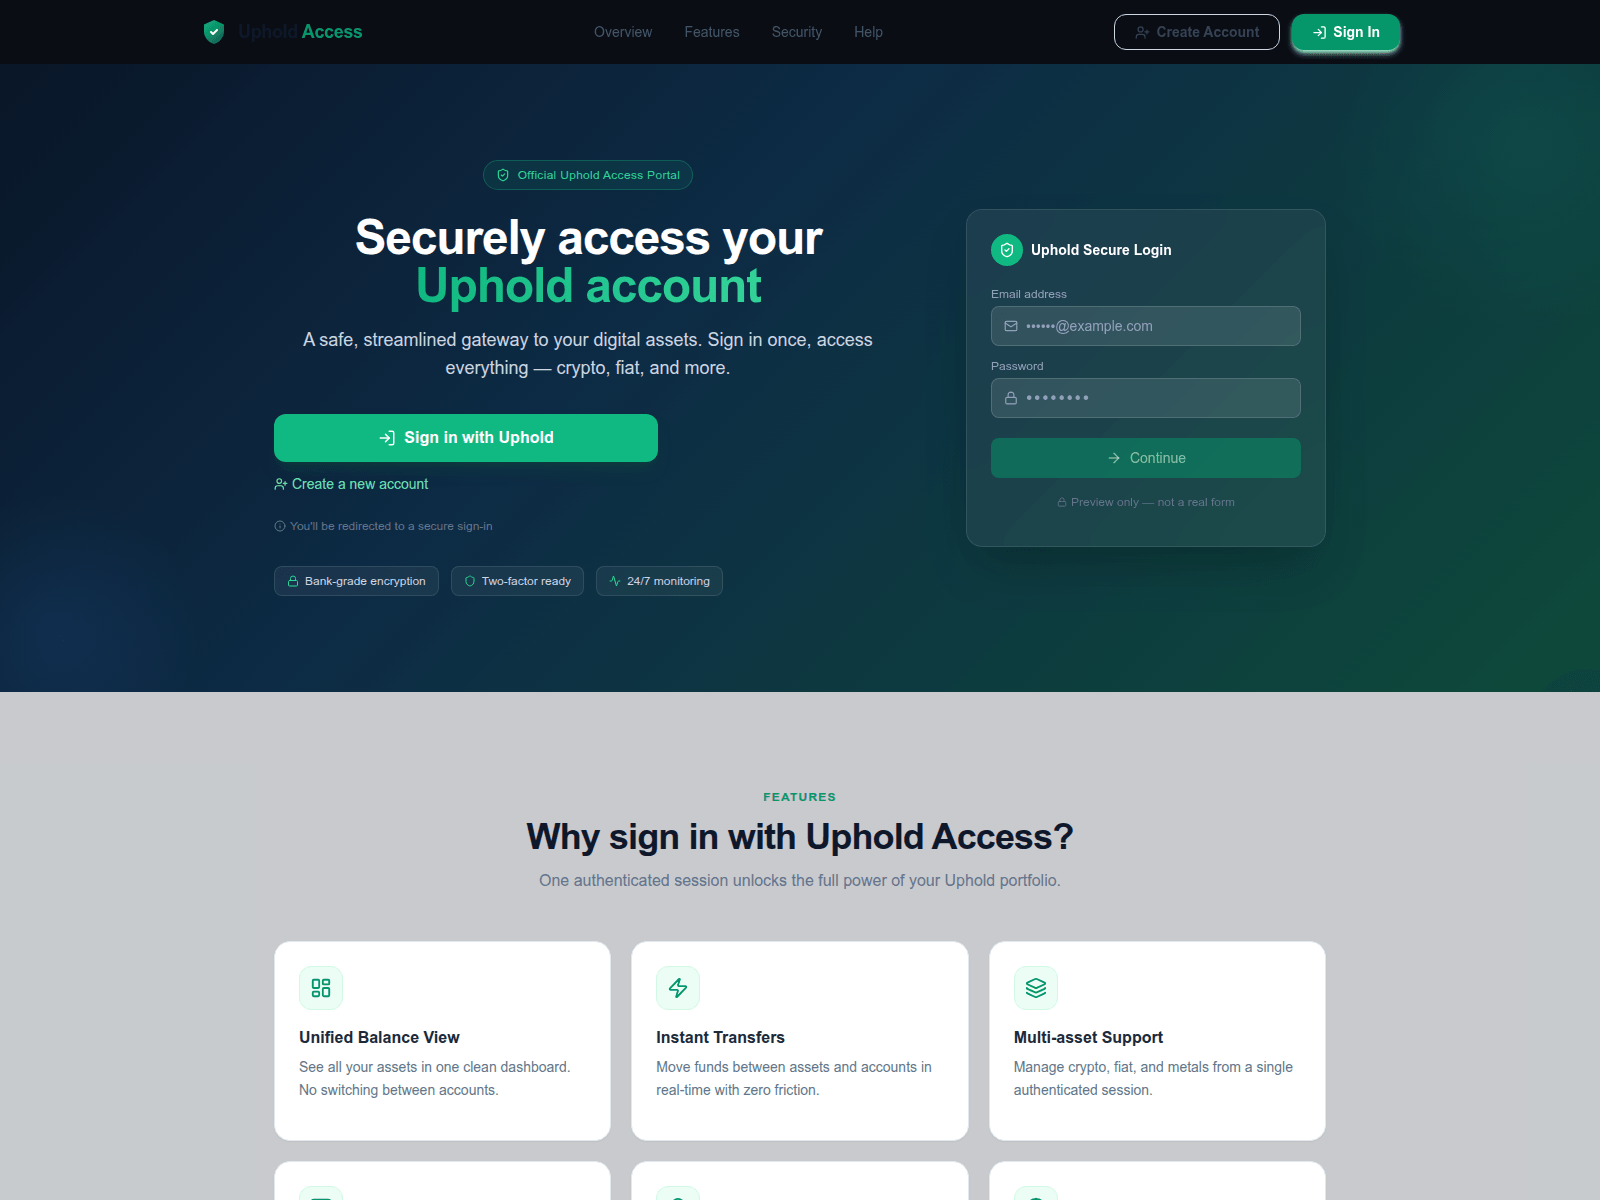Open the Overview nav item
The height and width of the screenshot is (1200, 1600).
pos(623,32)
